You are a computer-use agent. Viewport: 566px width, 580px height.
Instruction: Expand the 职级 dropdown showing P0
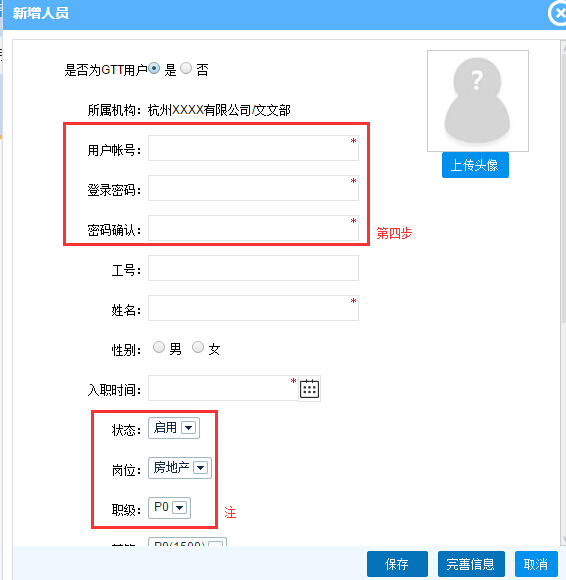(x=169, y=508)
